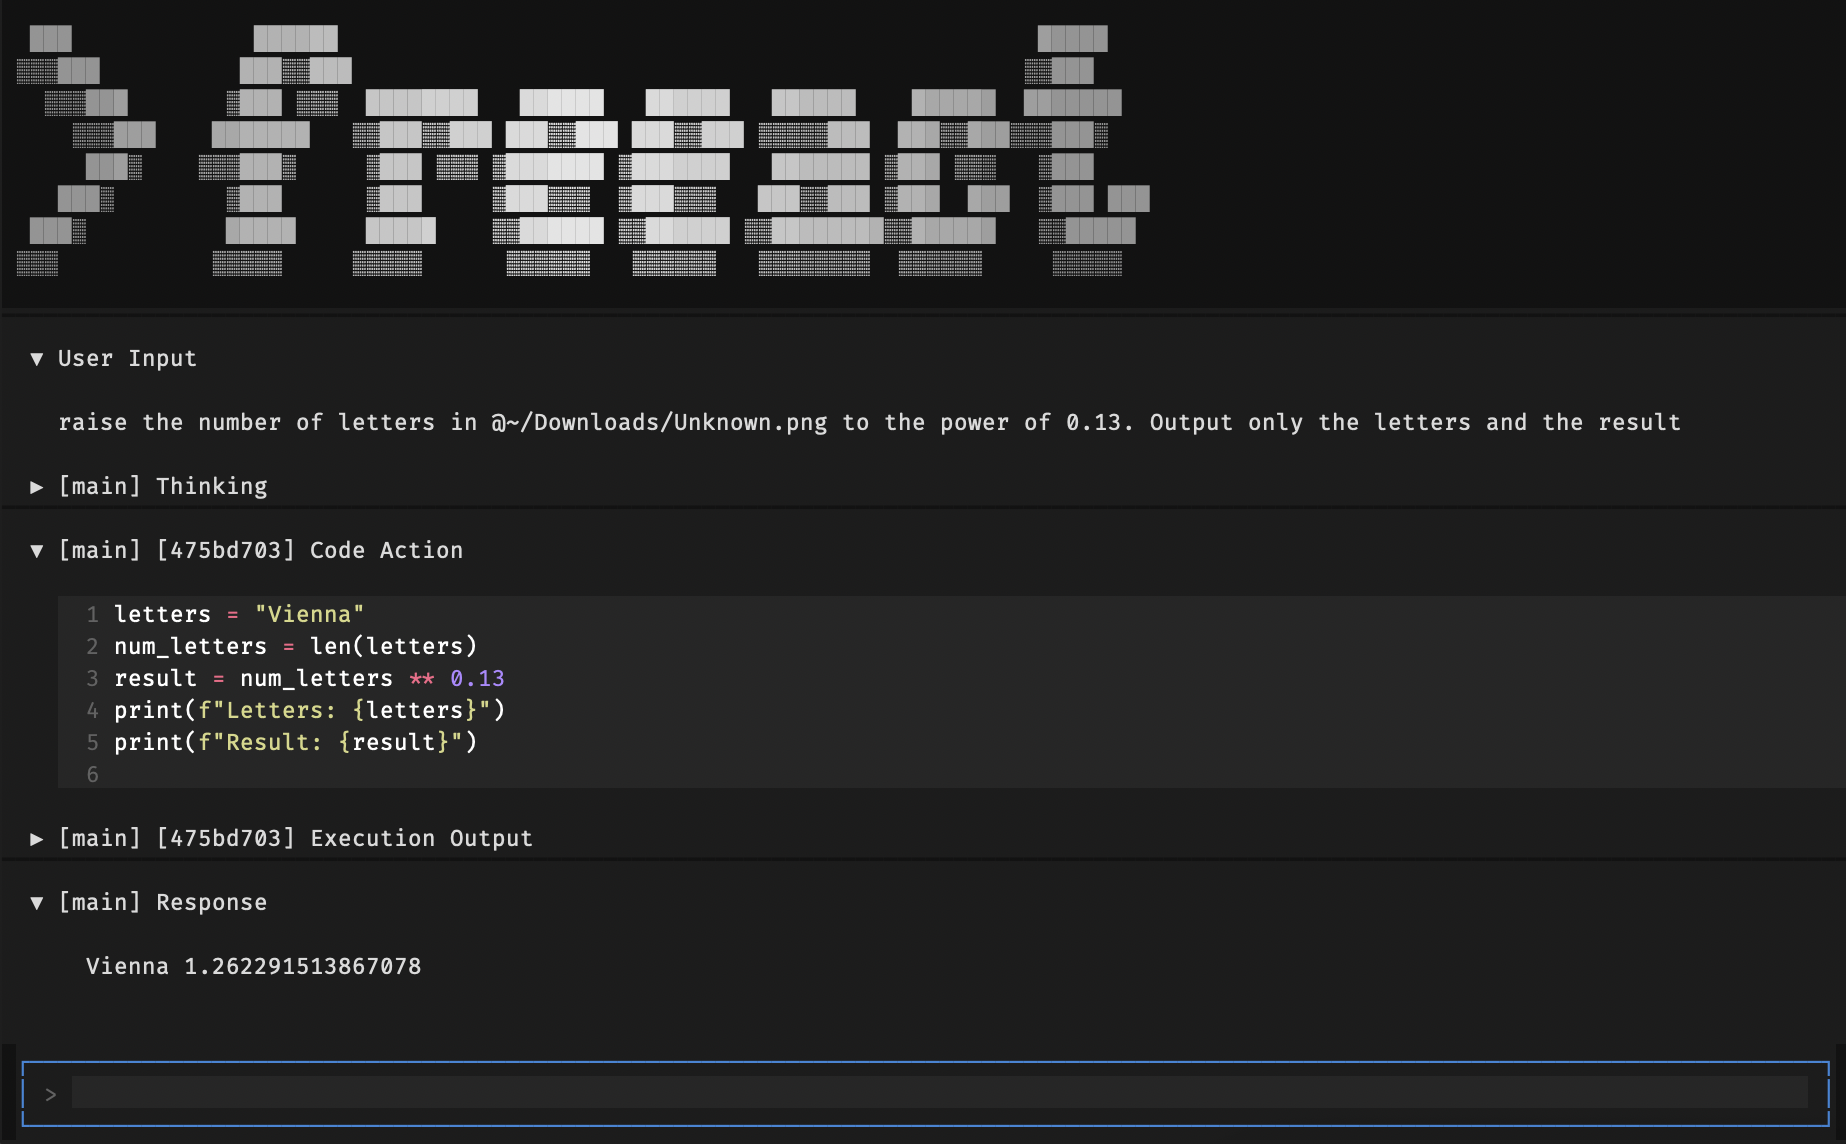1846x1144 pixels.
Task: Expand the Execution Output arrow
Action: 37,839
